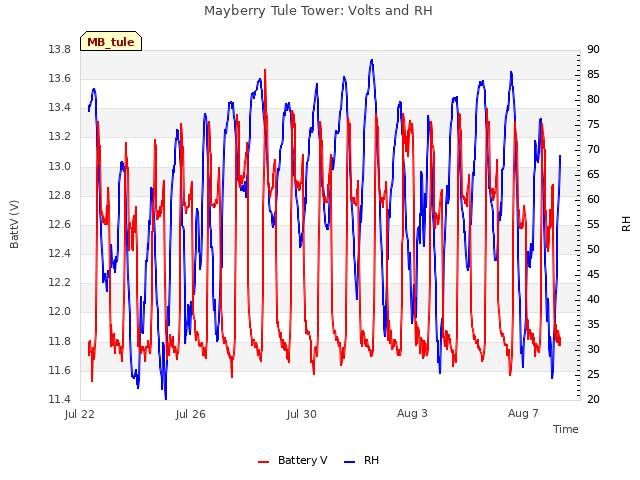Click the BattV (V) axis label
Screen dimensions: 640x480
[x=14, y=224]
